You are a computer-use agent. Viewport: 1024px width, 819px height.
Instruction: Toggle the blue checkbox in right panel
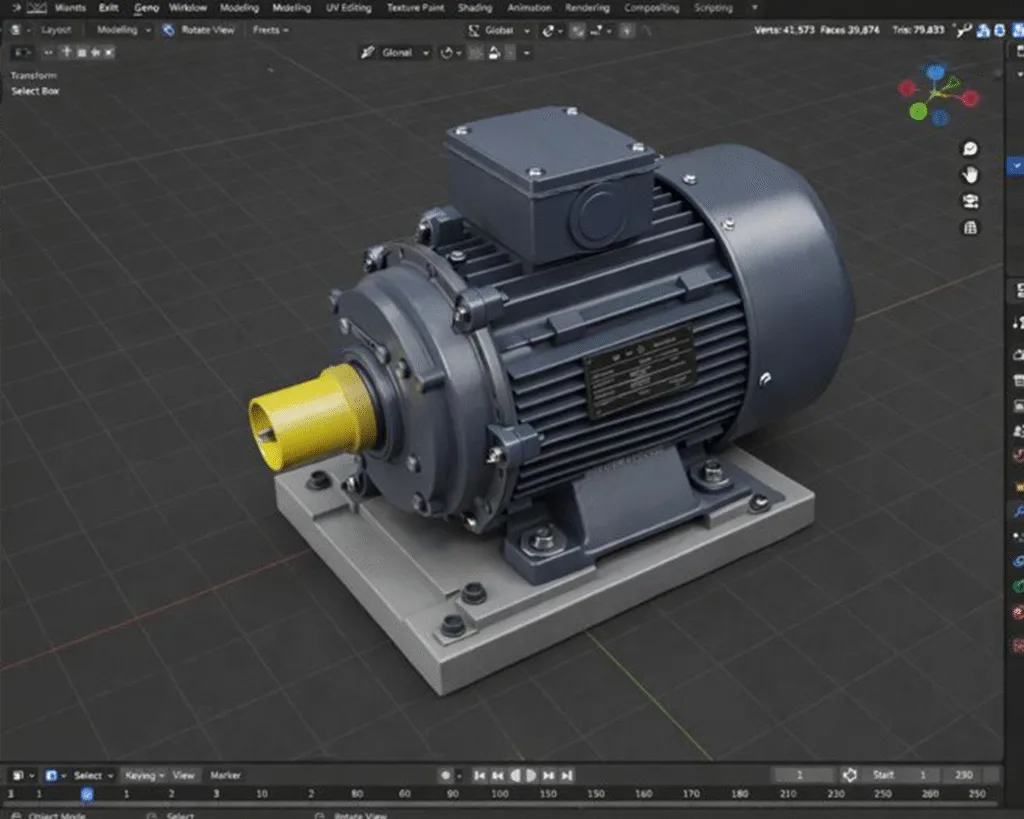[x=1016, y=165]
